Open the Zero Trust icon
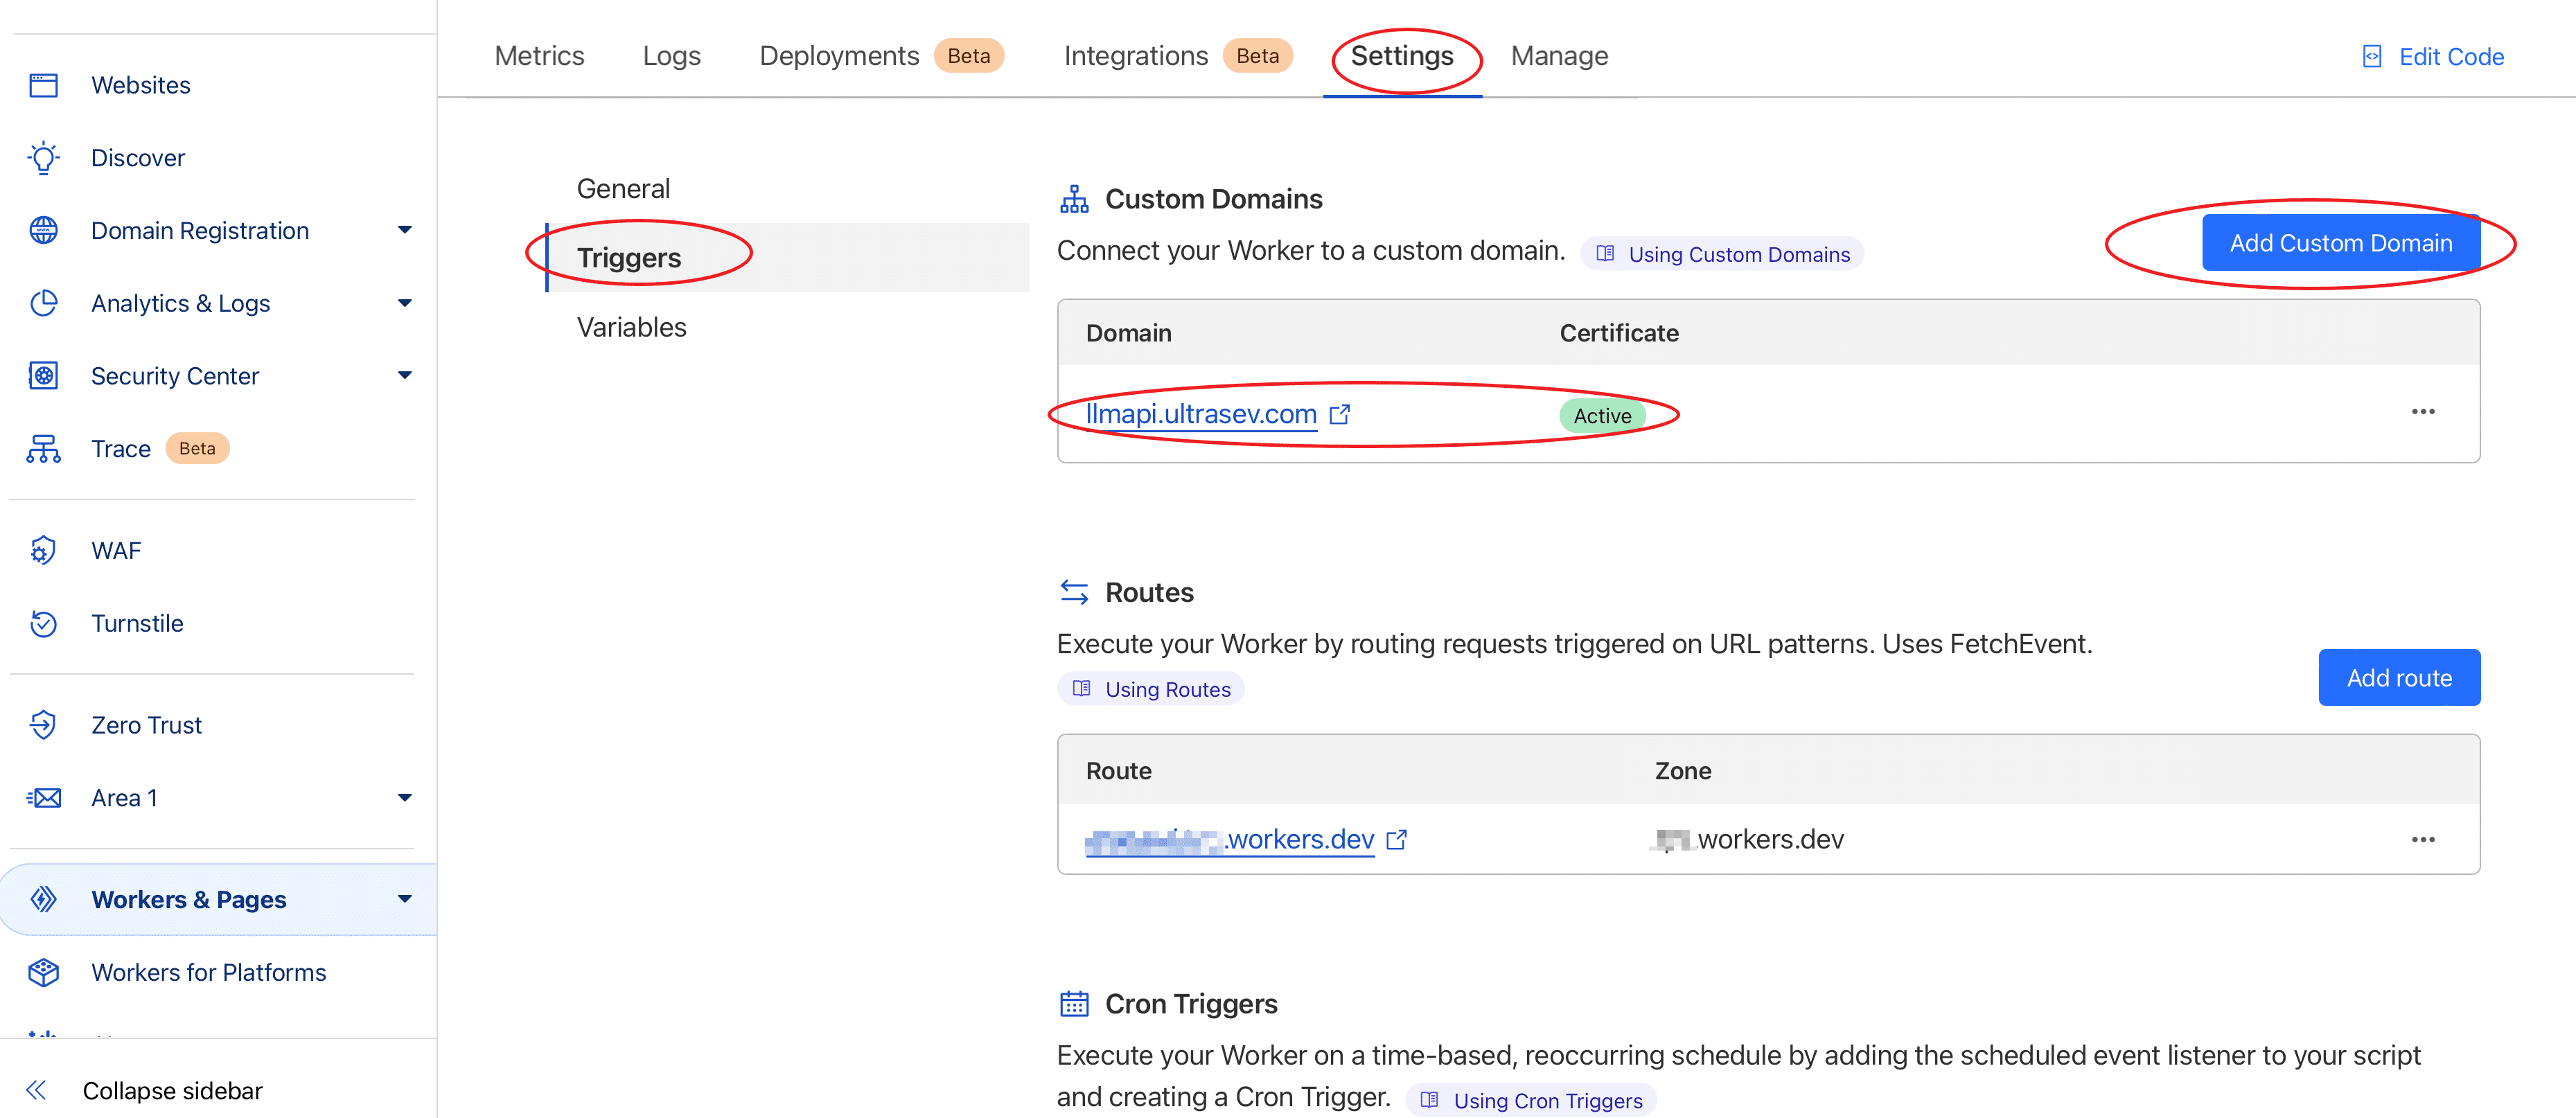This screenshot has height=1118, width=2576. coord(43,725)
